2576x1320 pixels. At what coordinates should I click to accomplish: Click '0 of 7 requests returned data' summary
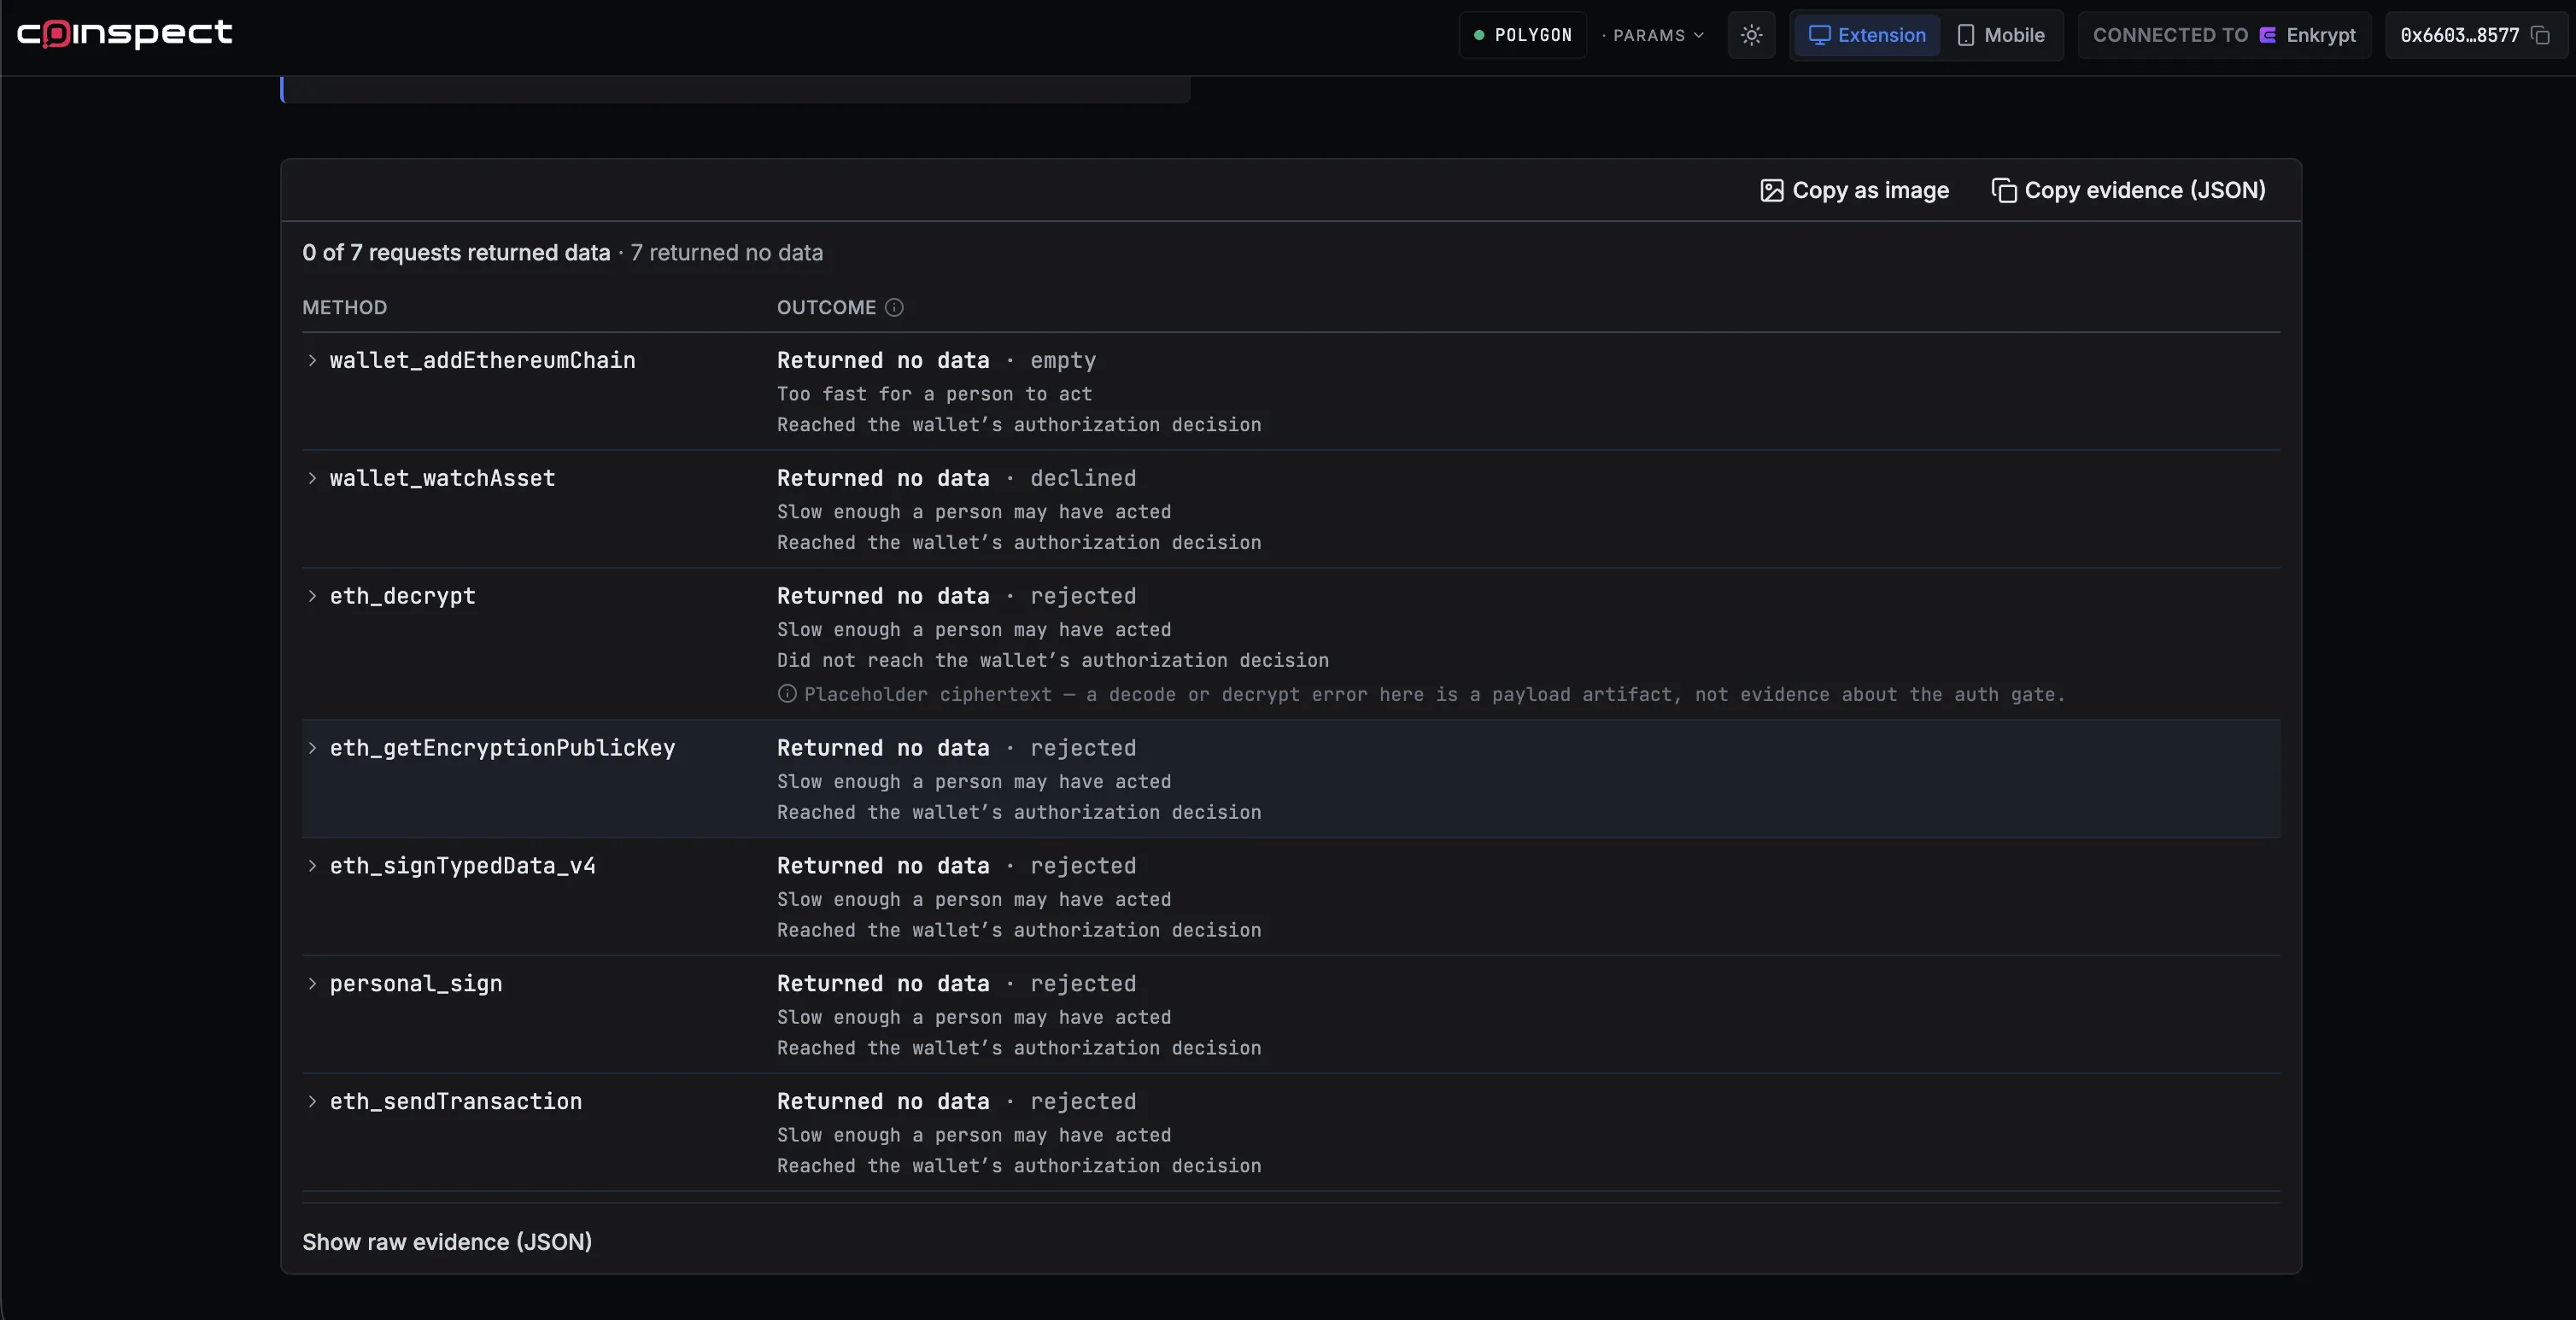tap(456, 253)
